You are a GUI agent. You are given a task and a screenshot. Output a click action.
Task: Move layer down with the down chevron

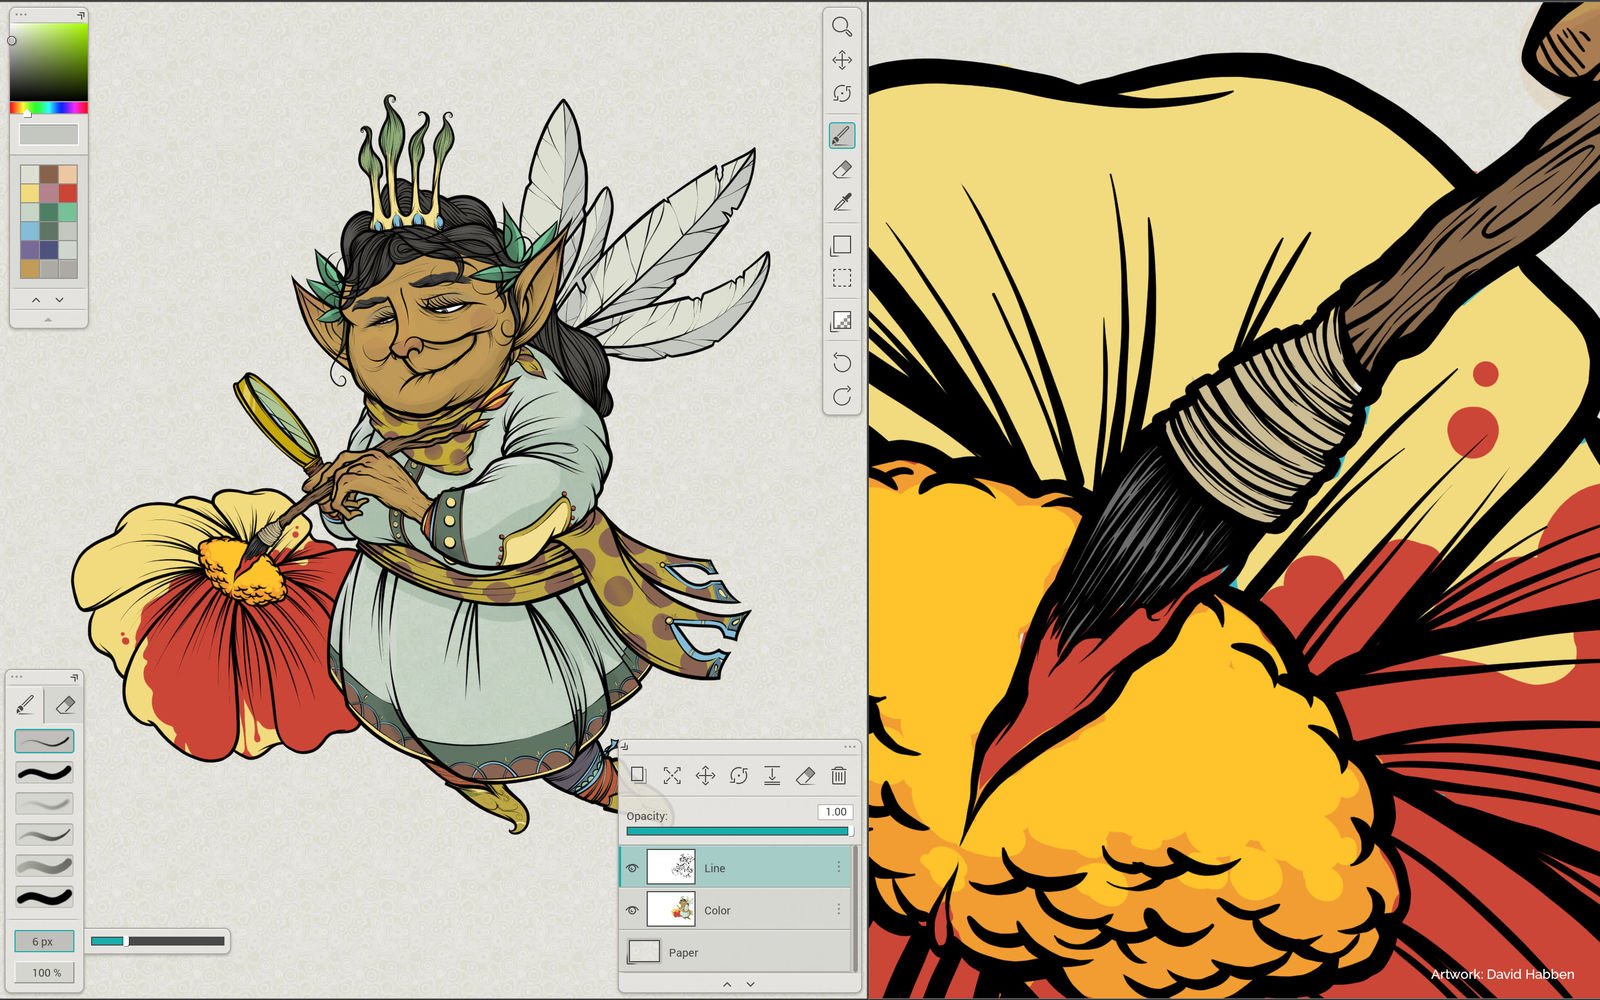(x=751, y=984)
